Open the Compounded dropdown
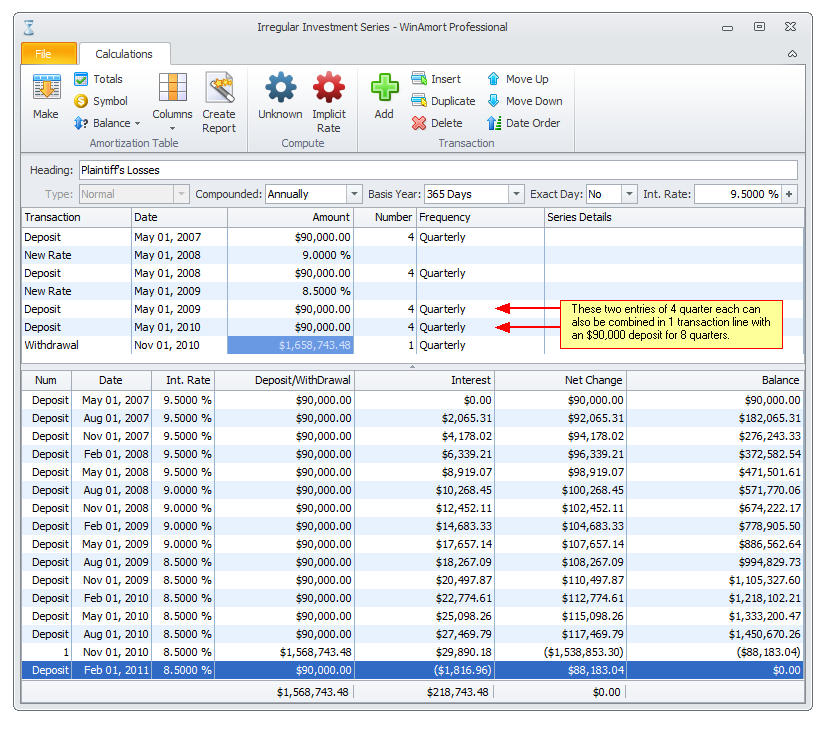830x730 pixels. coord(354,194)
